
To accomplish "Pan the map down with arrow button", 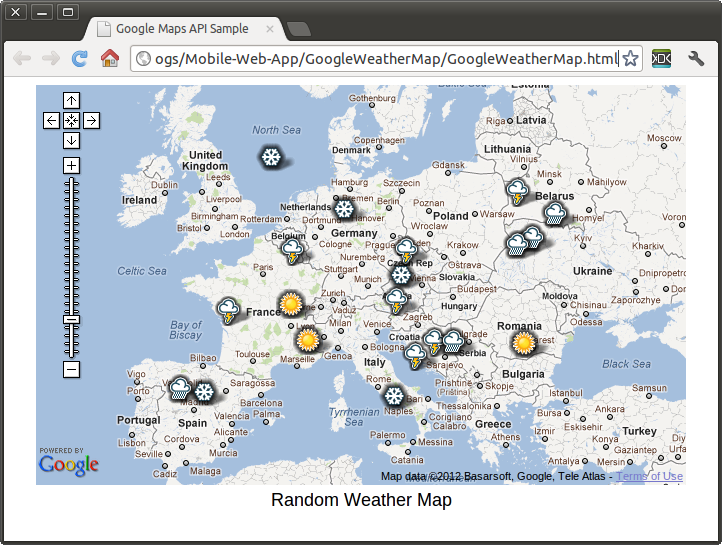I will coord(71,140).
